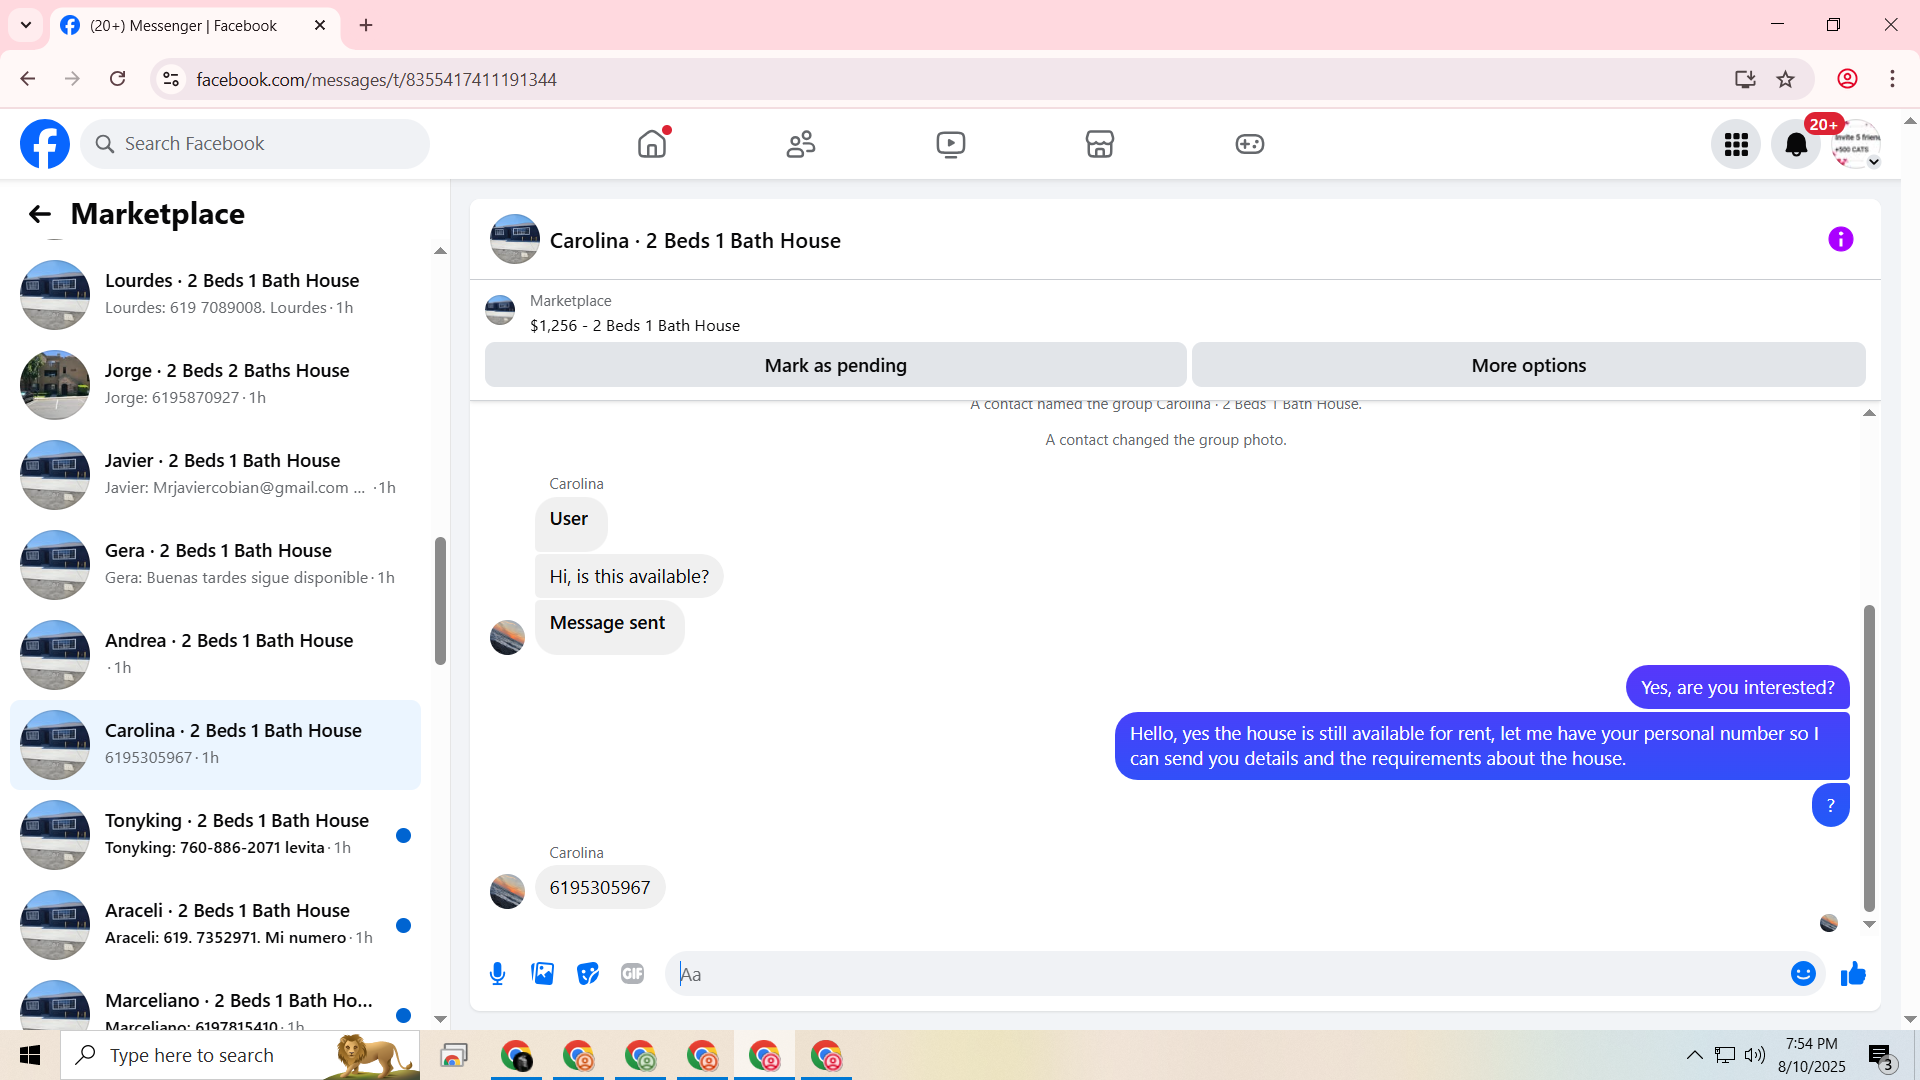The image size is (1920, 1080).
Task: Click Mark as pending button
Action: pos(835,366)
